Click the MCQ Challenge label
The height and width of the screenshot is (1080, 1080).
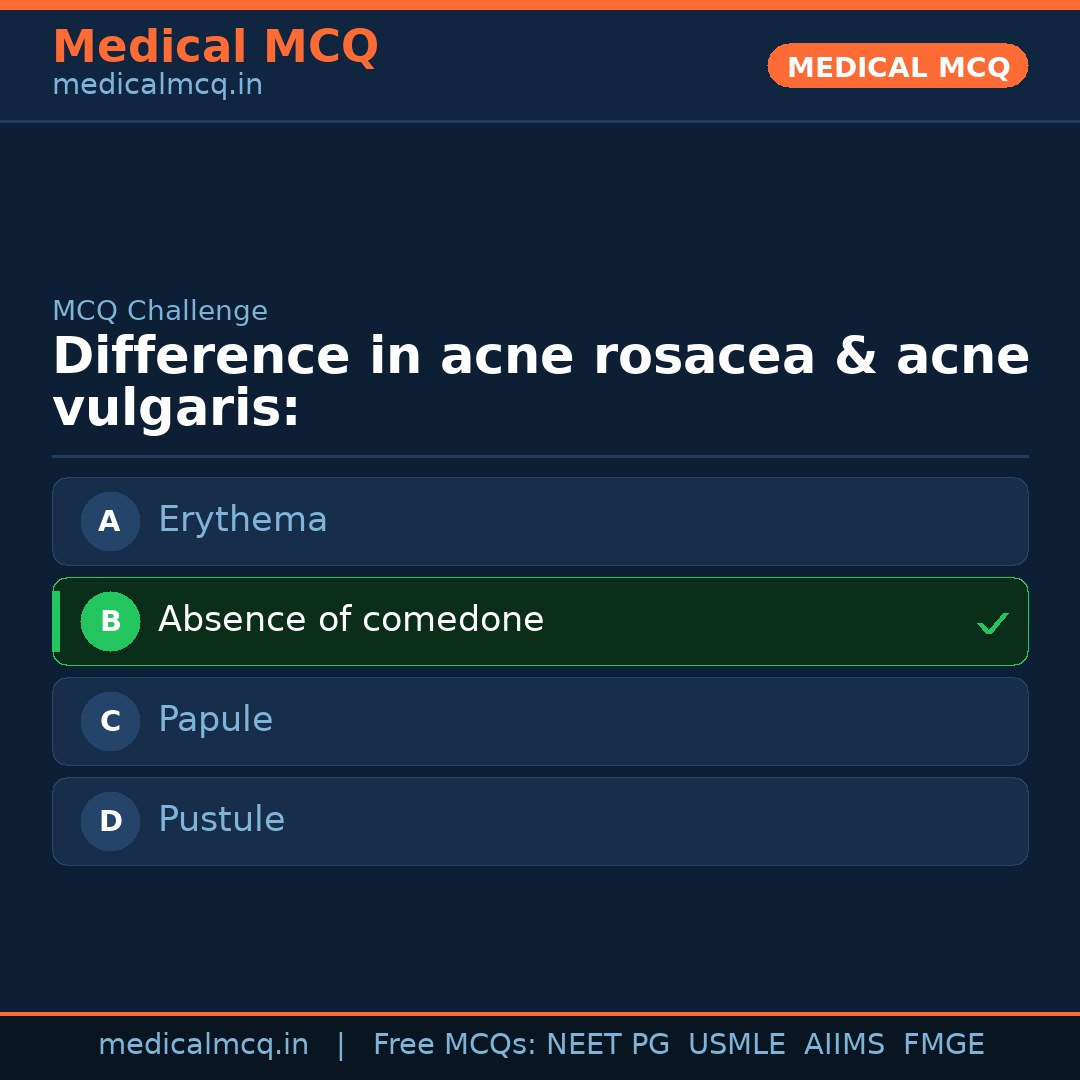[160, 311]
